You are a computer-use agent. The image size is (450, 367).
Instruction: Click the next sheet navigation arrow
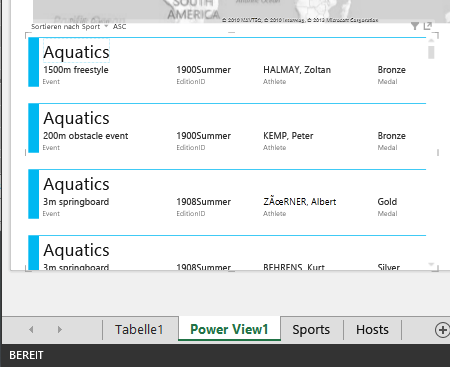pyautogui.click(x=60, y=330)
